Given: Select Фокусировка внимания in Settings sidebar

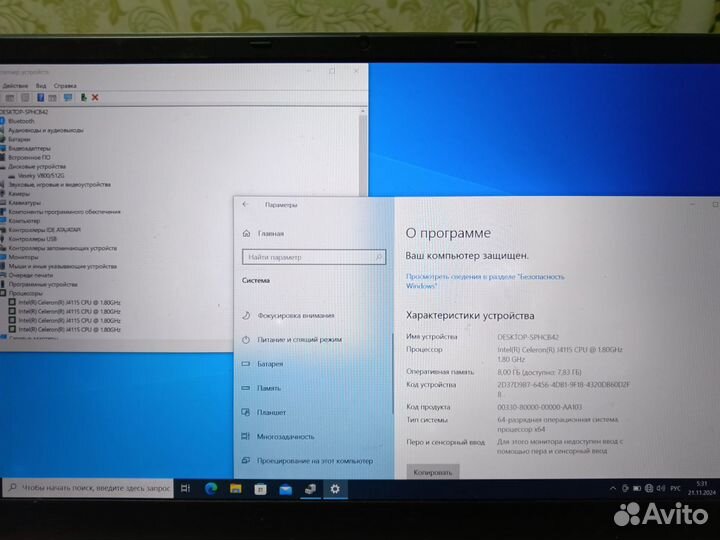Looking at the screenshot, I should [x=295, y=315].
